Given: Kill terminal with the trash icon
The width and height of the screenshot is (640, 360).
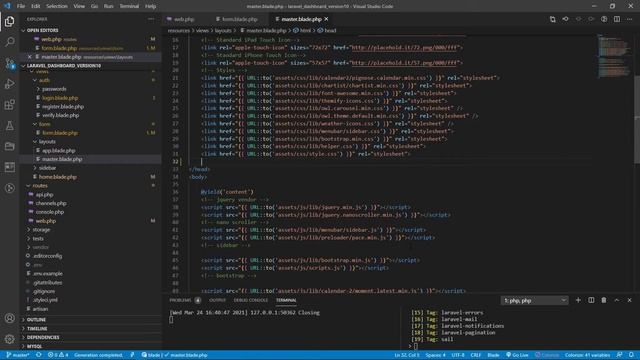Looking at the screenshot, I should pyautogui.click(x=604, y=300).
